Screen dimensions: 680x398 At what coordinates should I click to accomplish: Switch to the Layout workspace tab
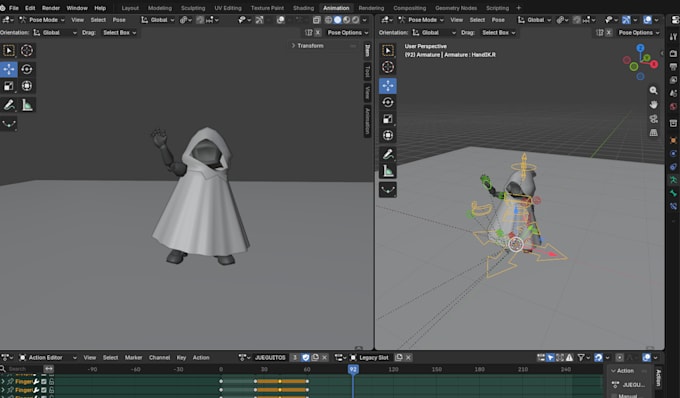point(130,8)
